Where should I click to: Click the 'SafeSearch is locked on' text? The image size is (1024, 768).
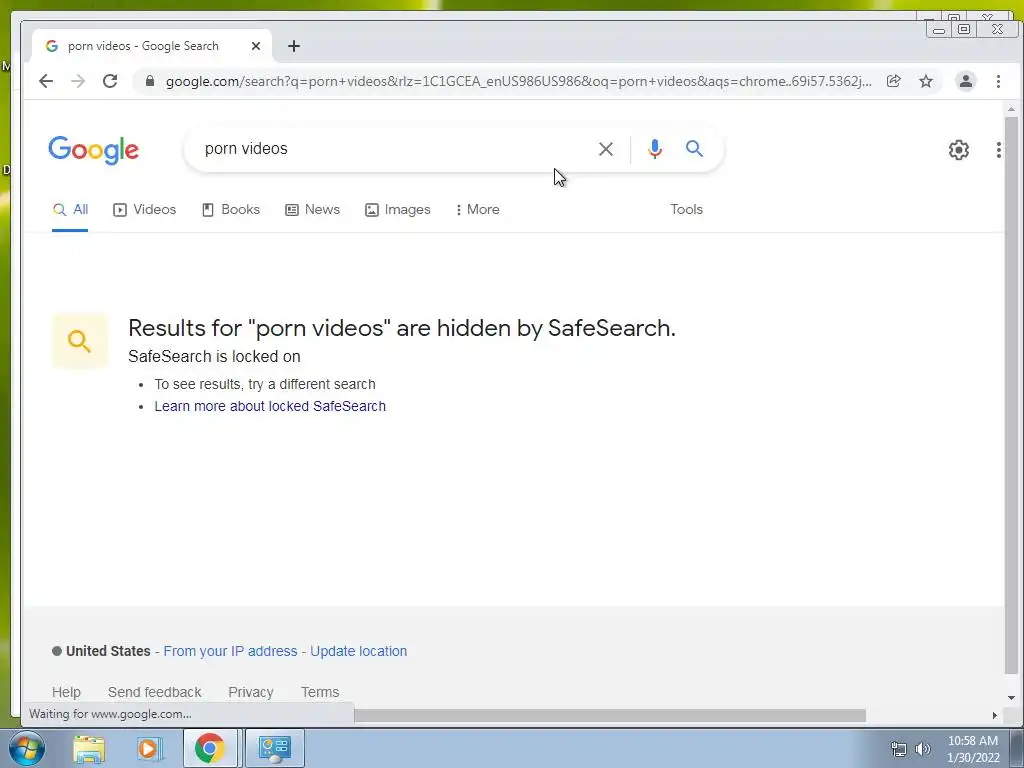pyautogui.click(x=214, y=357)
